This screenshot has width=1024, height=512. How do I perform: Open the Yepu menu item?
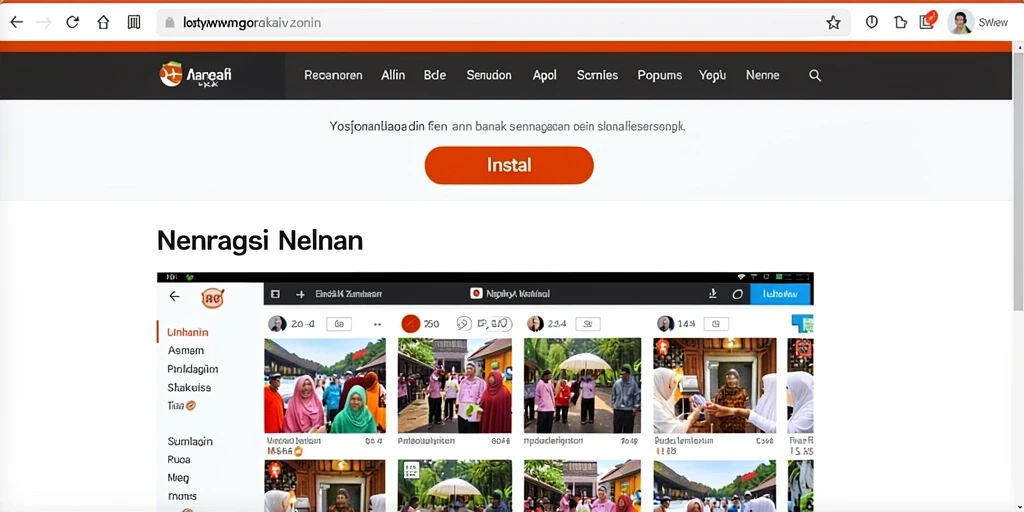(712, 75)
